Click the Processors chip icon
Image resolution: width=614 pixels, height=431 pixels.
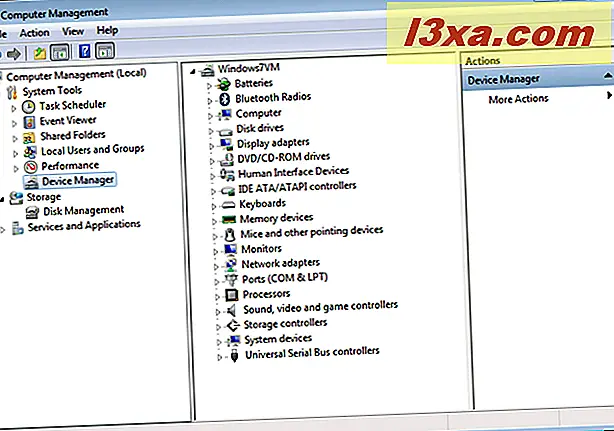click(232, 295)
